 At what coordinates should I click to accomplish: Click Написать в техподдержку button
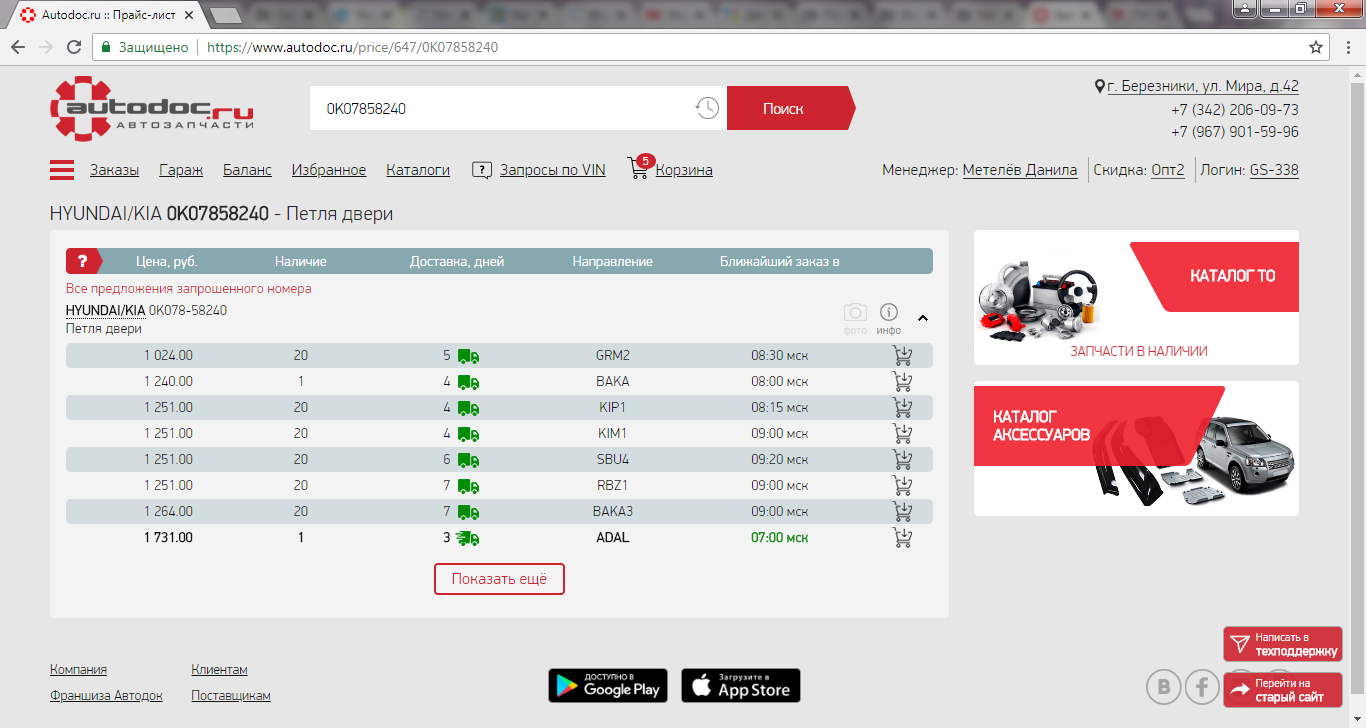(1283, 644)
